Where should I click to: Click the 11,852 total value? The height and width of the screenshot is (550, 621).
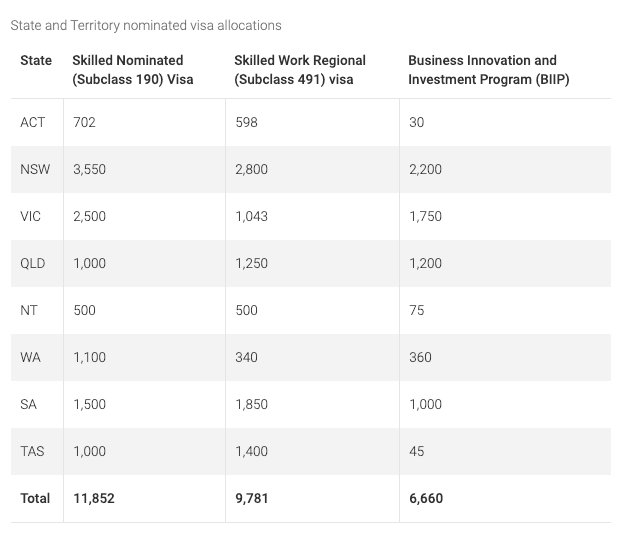tap(94, 498)
